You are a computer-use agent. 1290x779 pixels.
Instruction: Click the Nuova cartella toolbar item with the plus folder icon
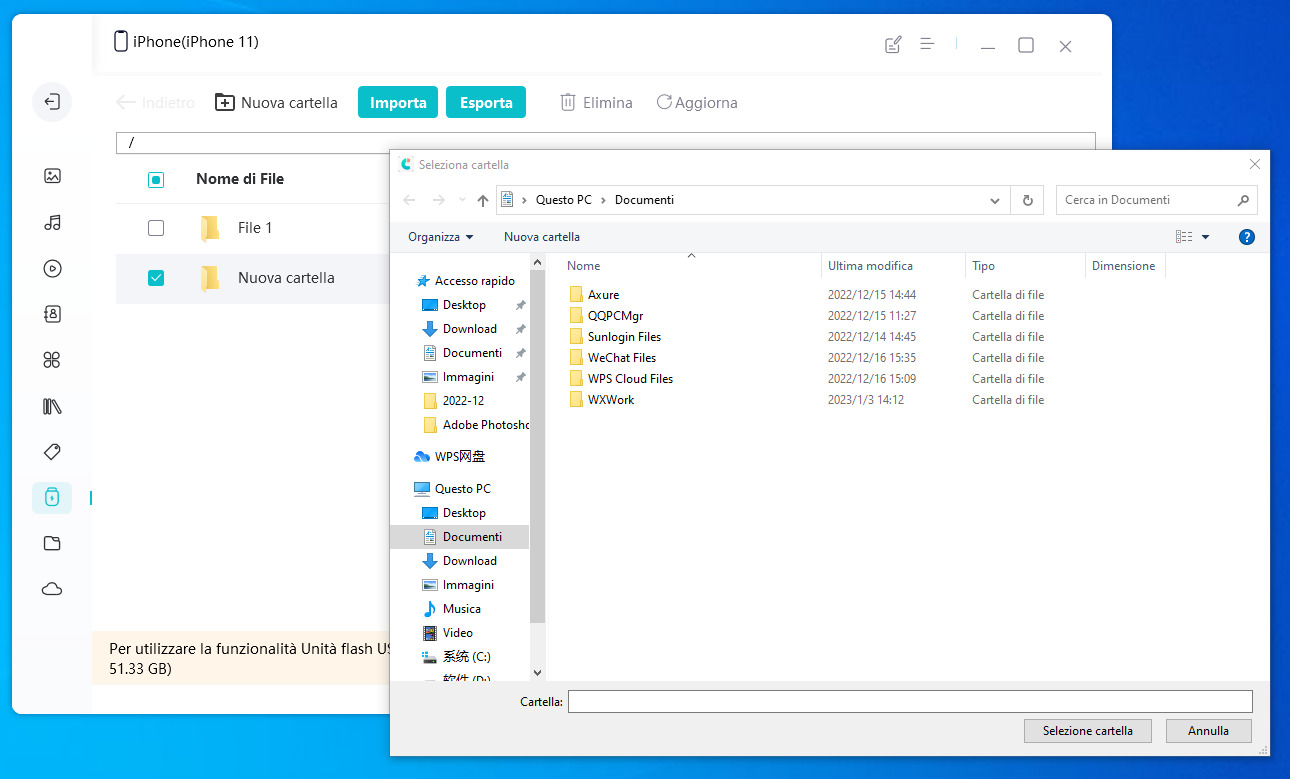pyautogui.click(x=276, y=102)
